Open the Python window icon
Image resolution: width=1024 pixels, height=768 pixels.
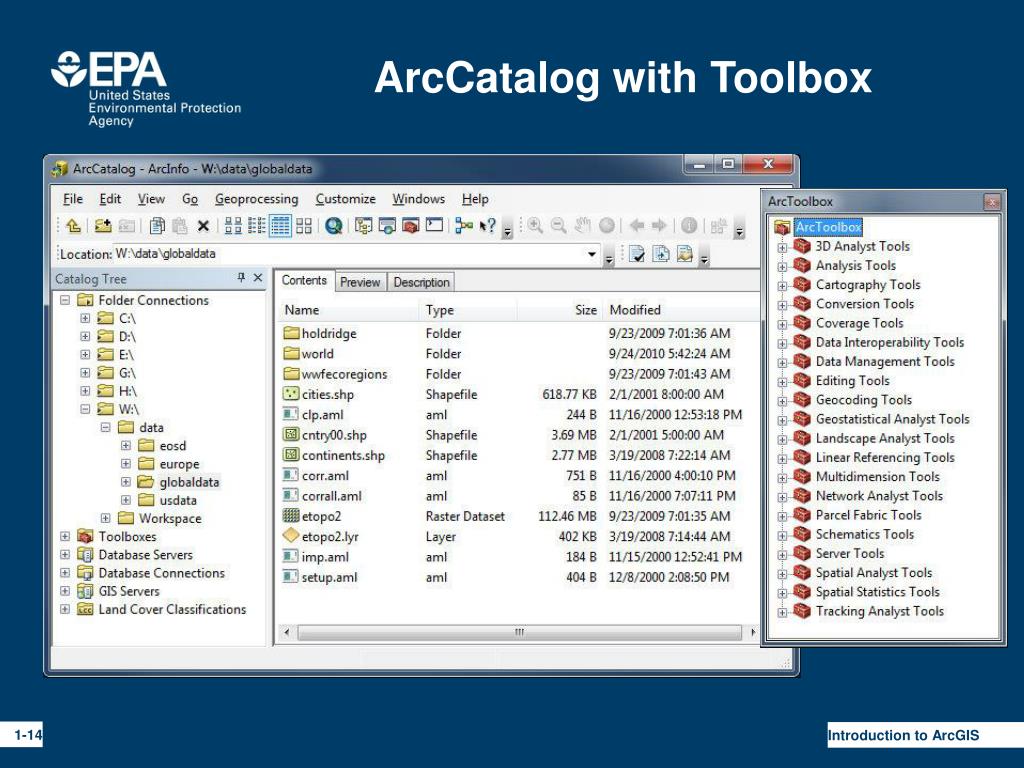click(434, 226)
